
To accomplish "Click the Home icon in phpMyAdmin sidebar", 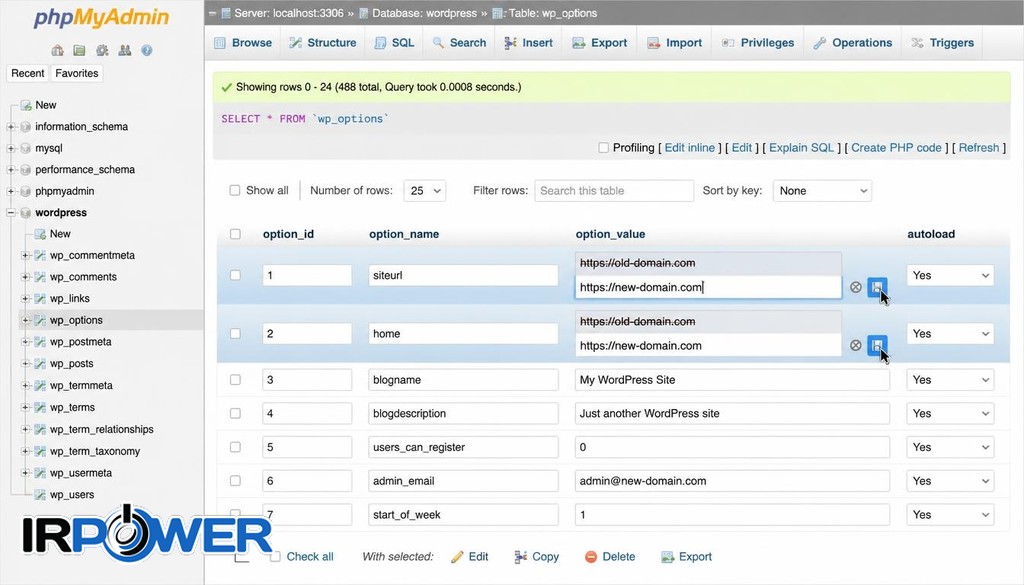I will click(57, 50).
